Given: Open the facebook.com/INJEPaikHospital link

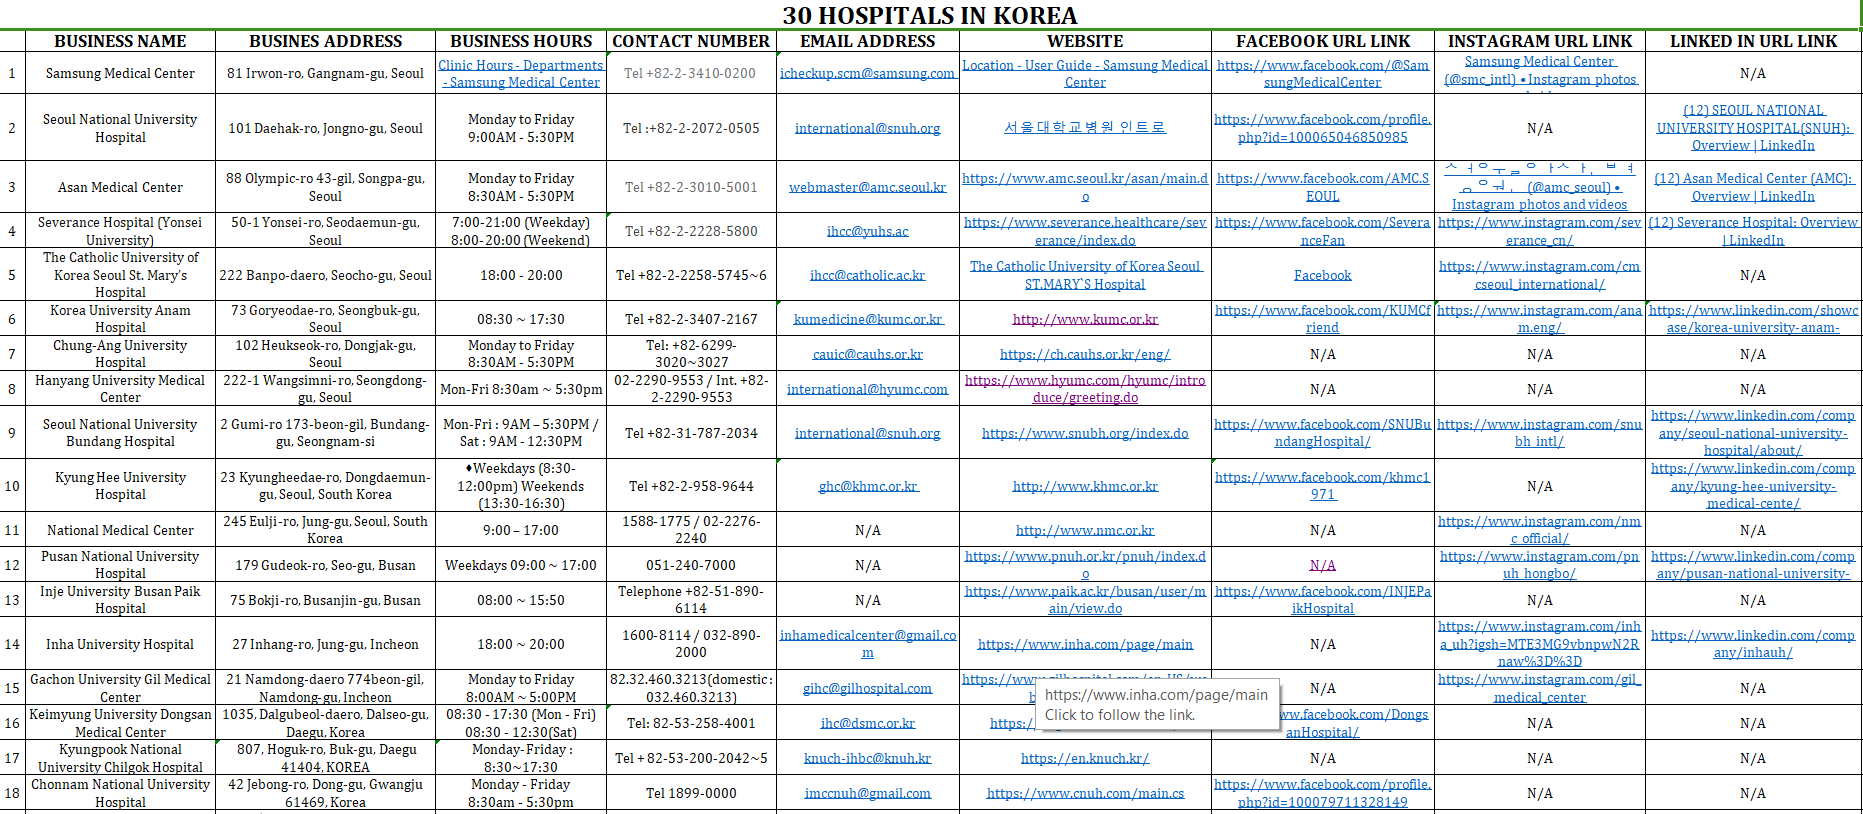Looking at the screenshot, I should (x=1323, y=600).
